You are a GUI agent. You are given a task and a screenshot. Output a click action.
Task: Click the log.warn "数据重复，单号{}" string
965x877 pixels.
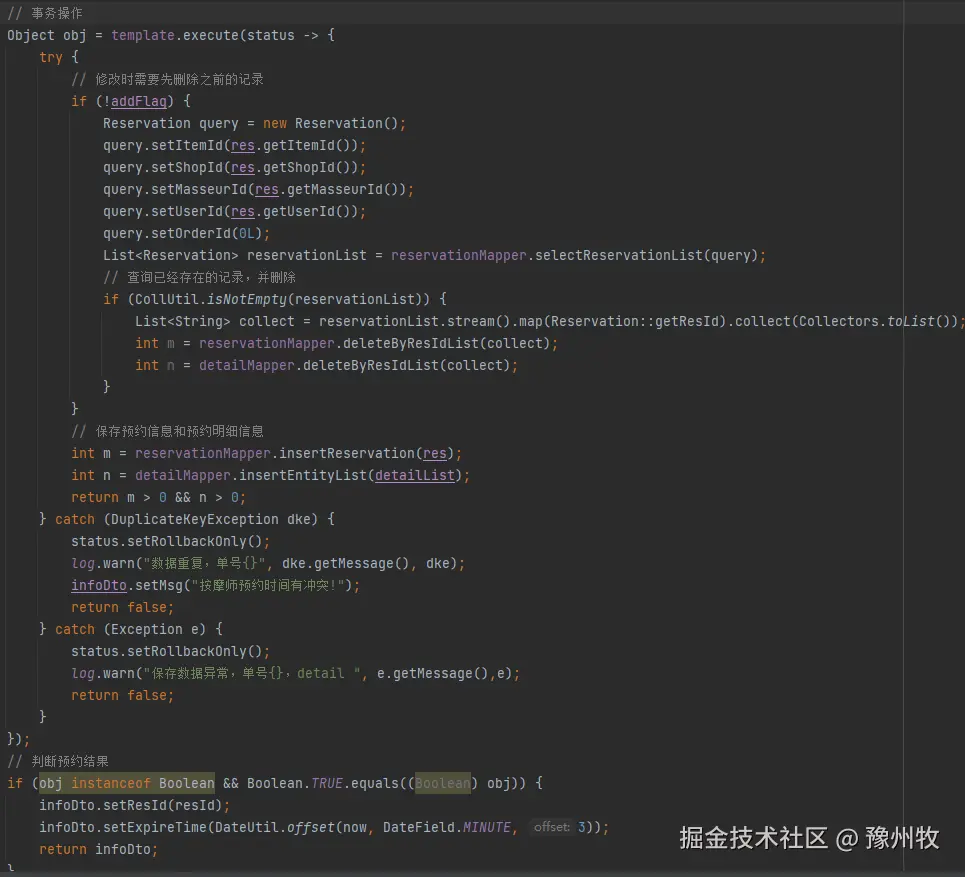click(207, 564)
